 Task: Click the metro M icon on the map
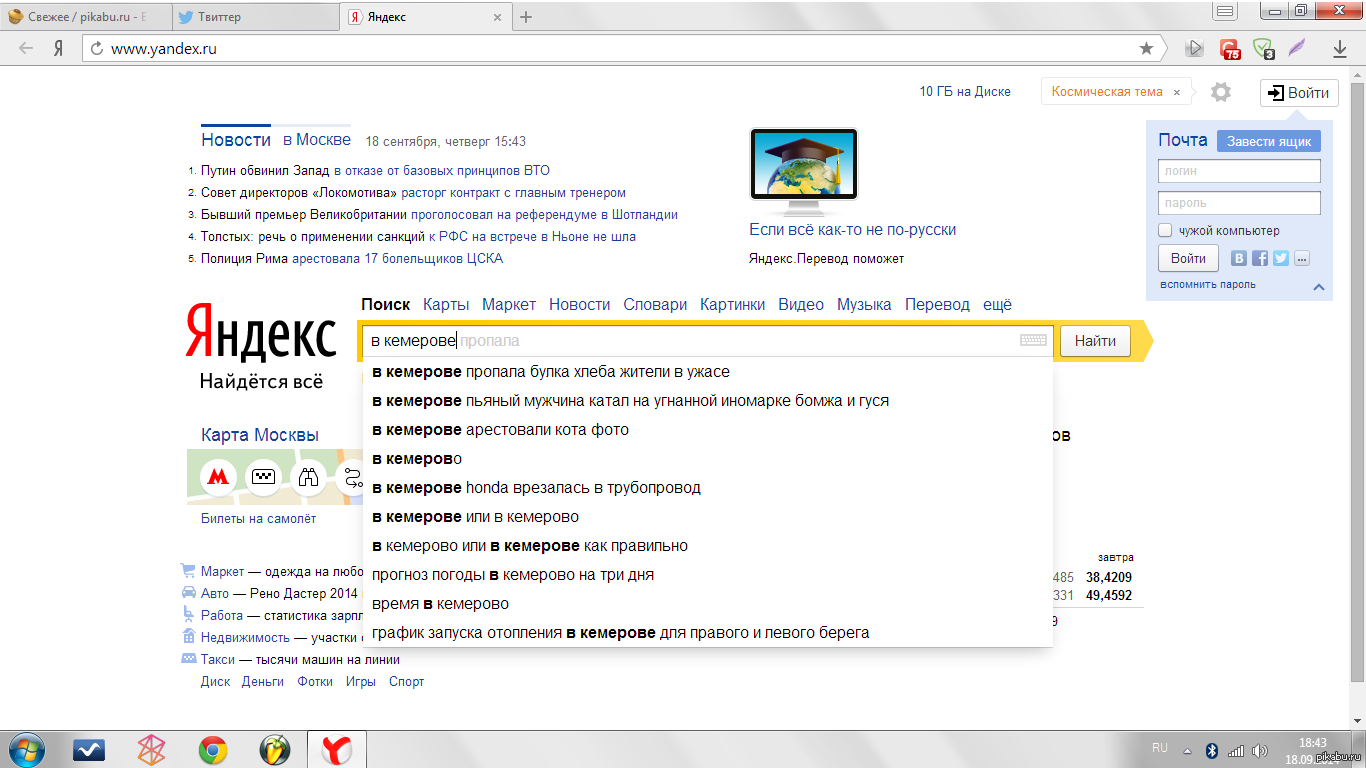point(217,477)
